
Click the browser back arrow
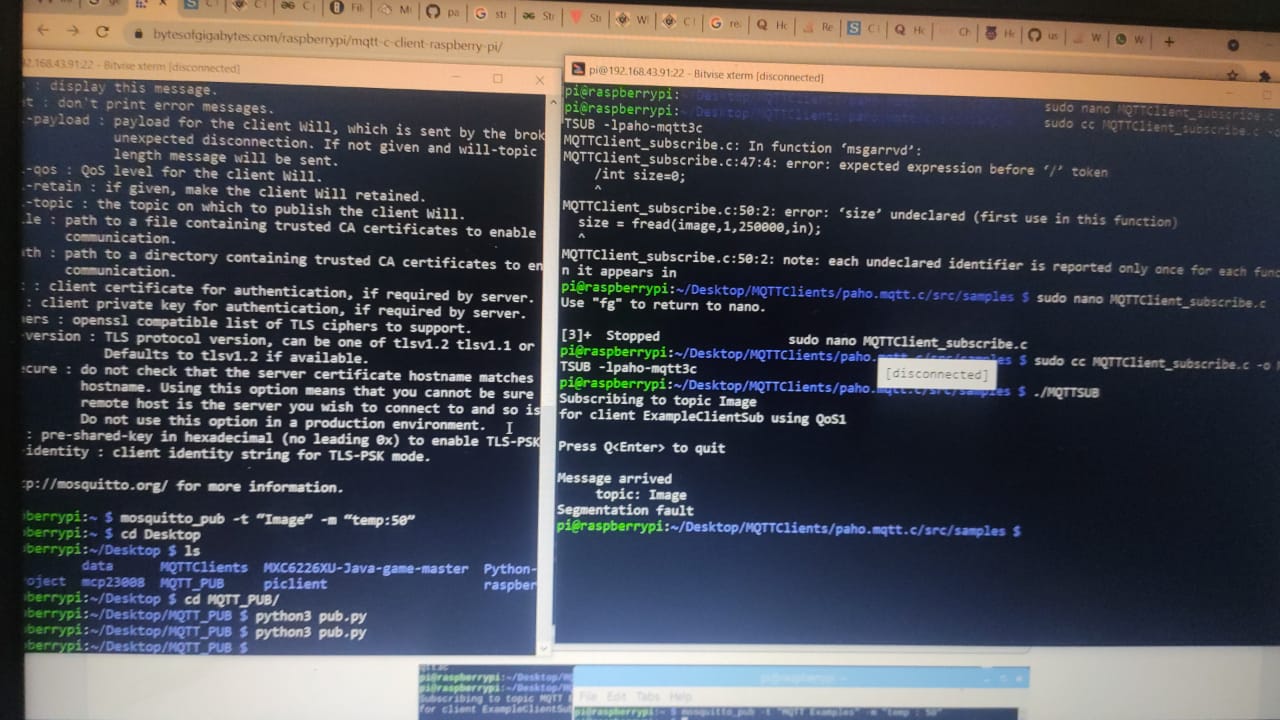pos(42,31)
